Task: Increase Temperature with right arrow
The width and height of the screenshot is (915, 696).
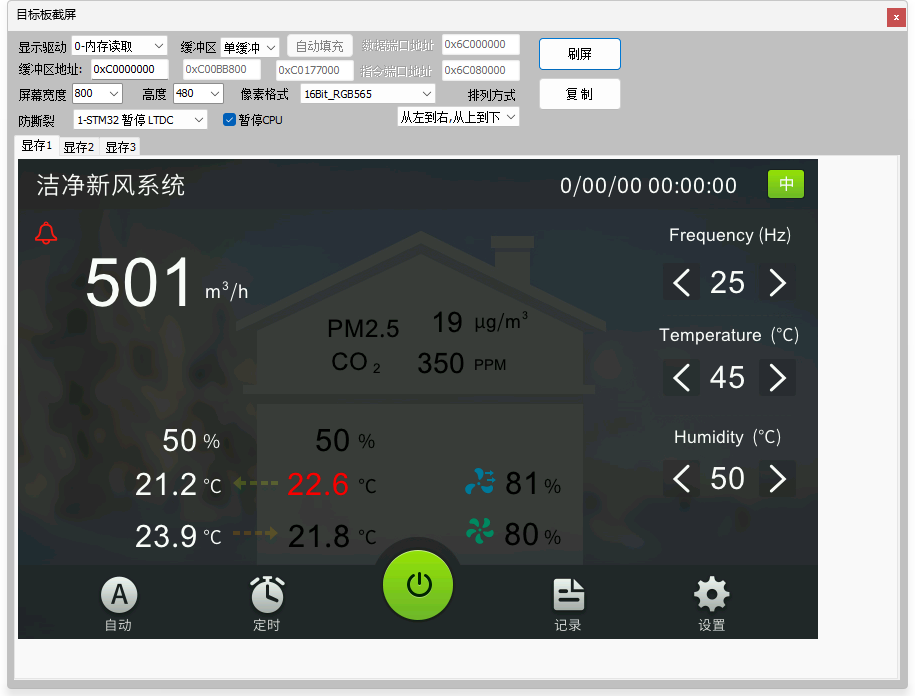Action: click(x=777, y=377)
